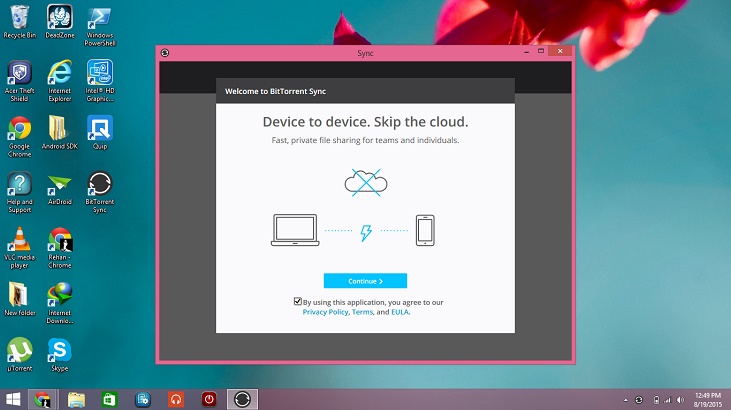This screenshot has width=731, height=410.
Task: Click the Windows Start button
Action: 12,399
